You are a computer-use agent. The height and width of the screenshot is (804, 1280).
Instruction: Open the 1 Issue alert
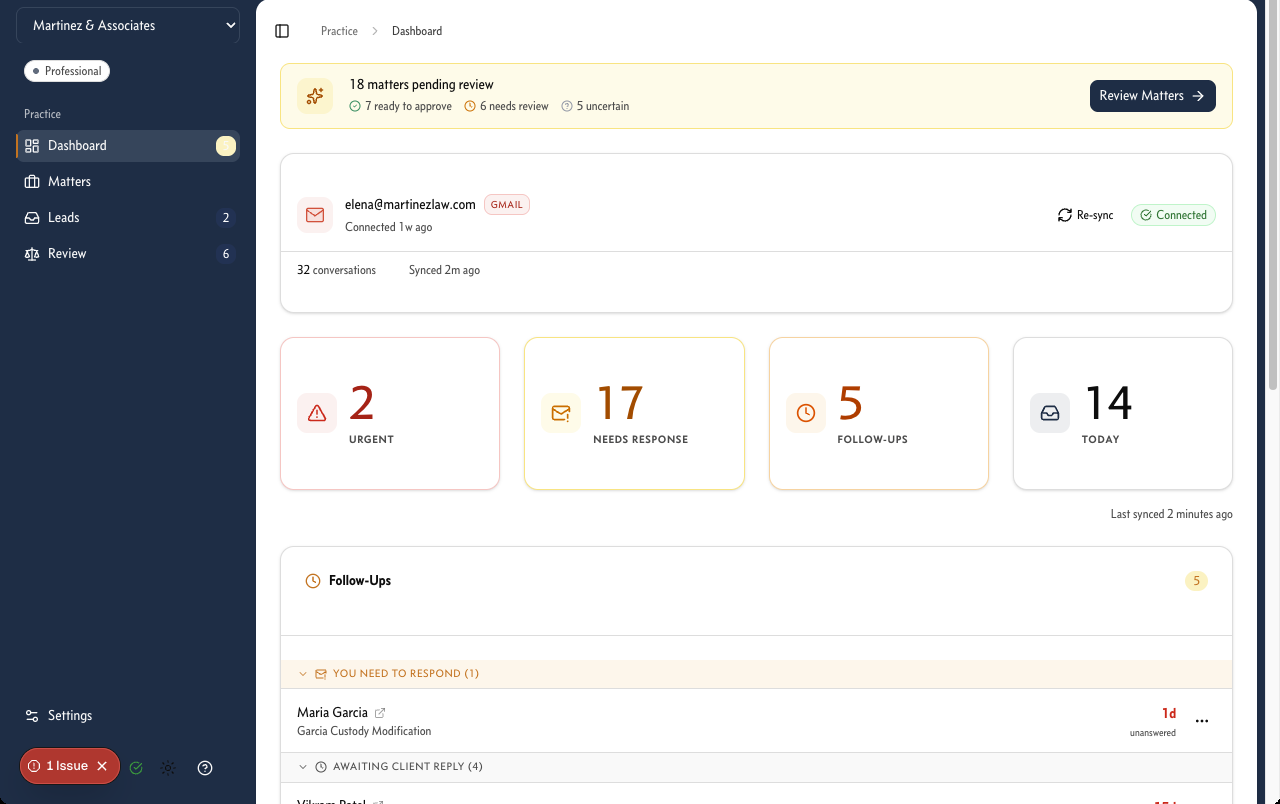pyautogui.click(x=59, y=766)
